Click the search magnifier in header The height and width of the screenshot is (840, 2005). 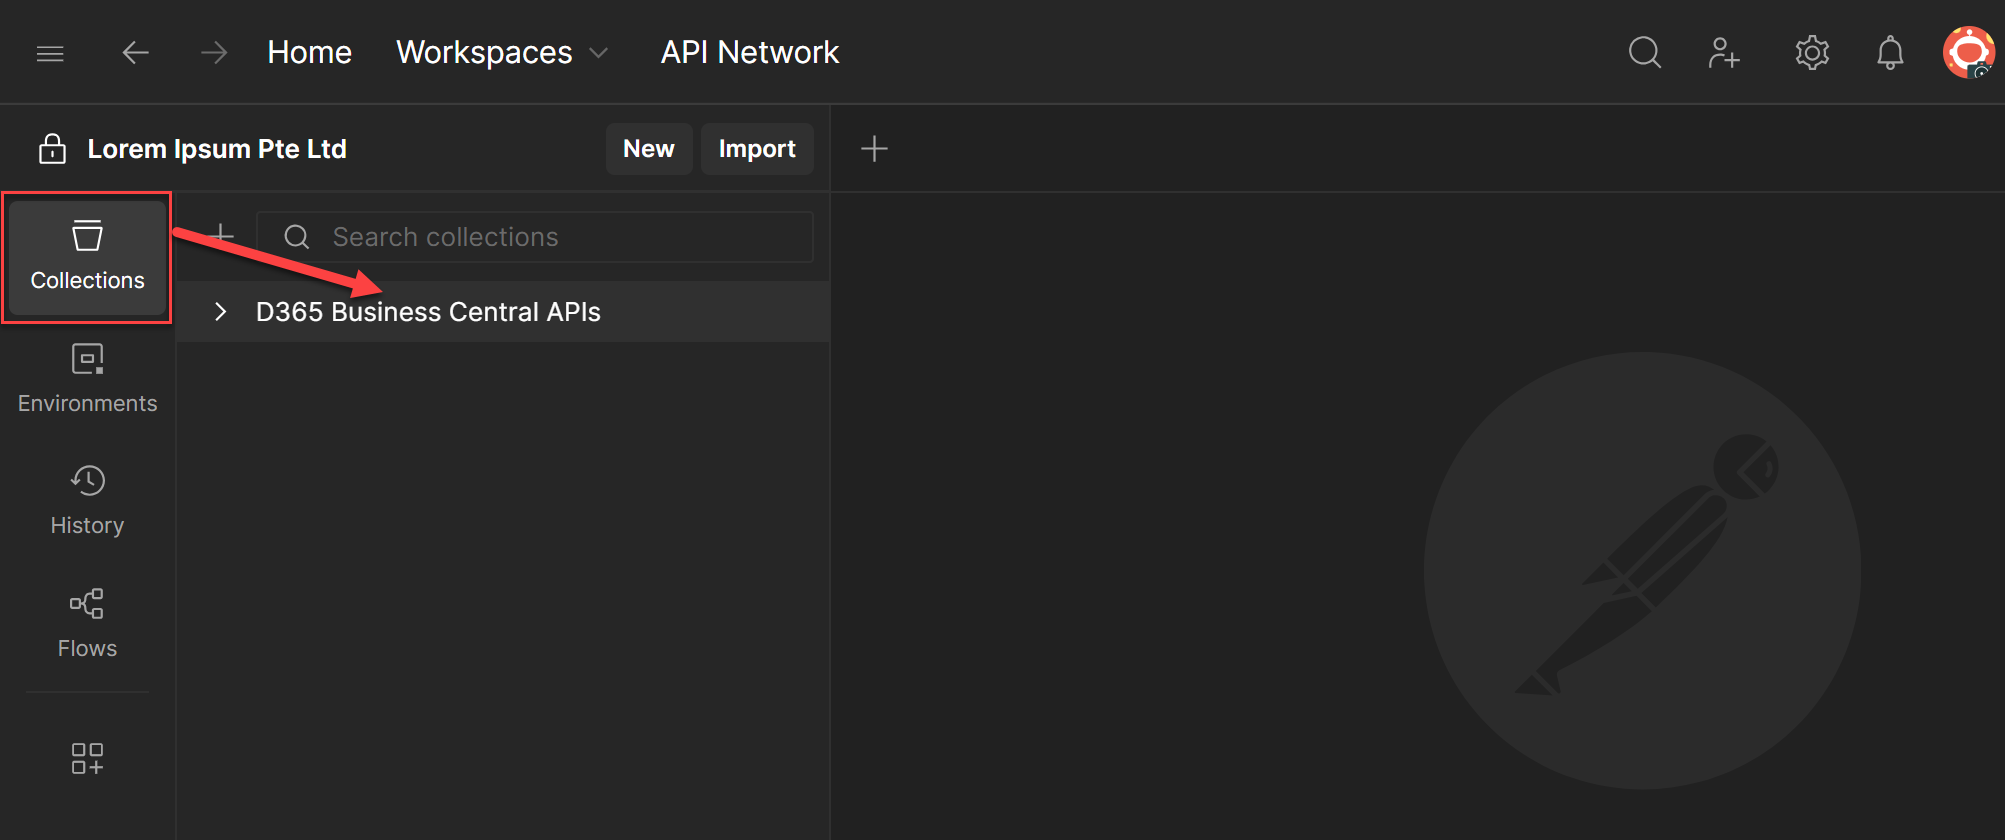(x=1645, y=52)
